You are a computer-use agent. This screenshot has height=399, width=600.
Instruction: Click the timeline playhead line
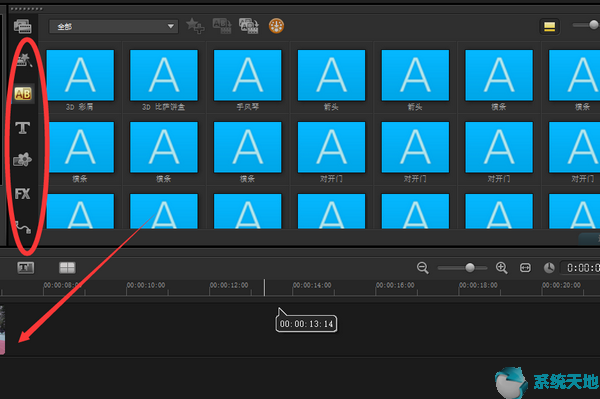pyautogui.click(x=264, y=288)
